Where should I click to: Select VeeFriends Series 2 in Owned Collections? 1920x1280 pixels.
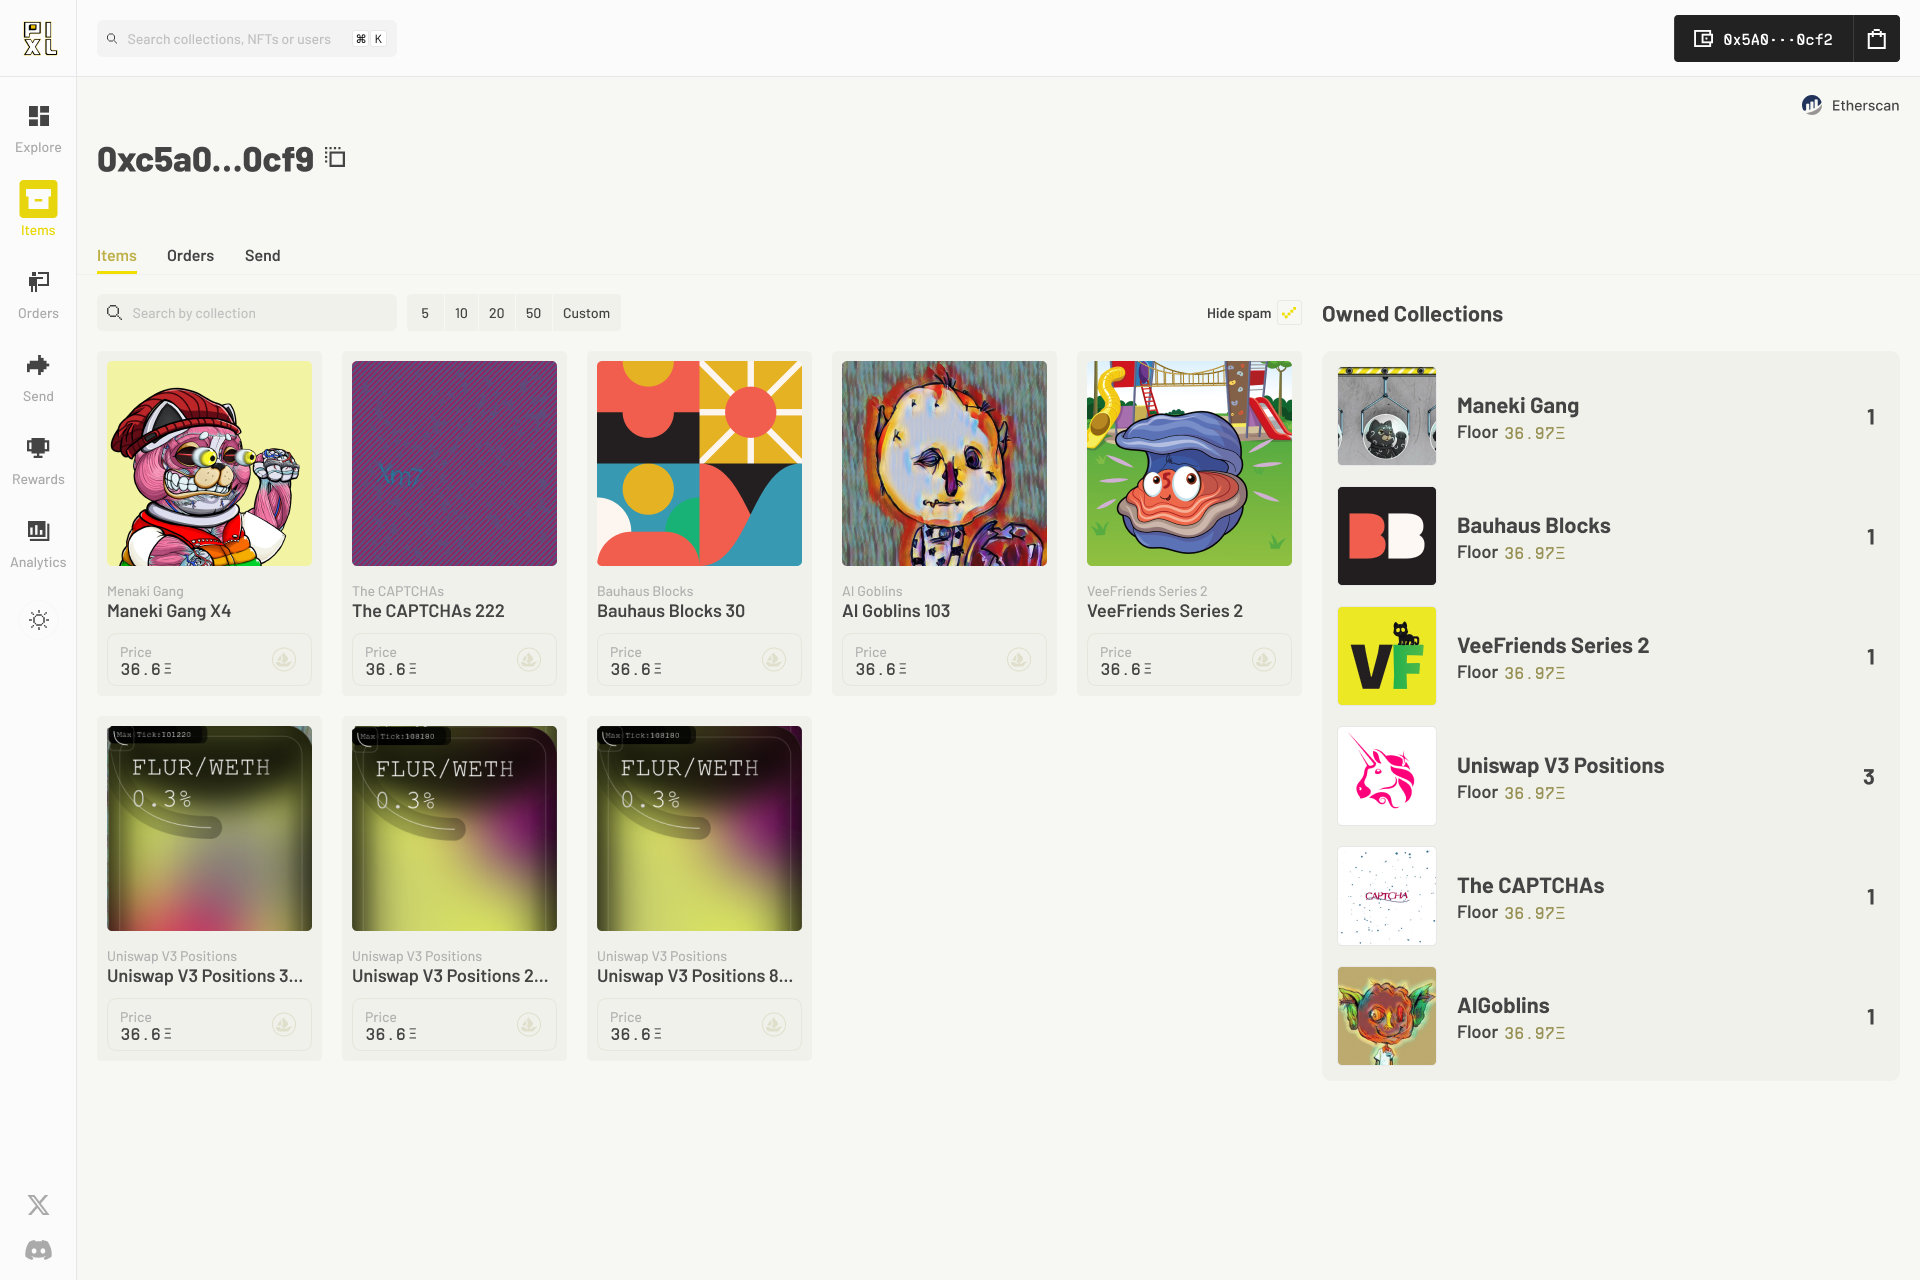click(x=1610, y=656)
